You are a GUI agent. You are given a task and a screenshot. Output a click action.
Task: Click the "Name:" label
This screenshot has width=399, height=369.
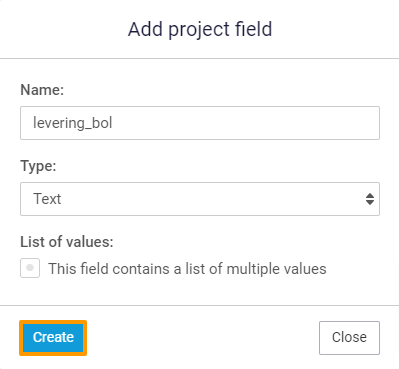pos(42,90)
